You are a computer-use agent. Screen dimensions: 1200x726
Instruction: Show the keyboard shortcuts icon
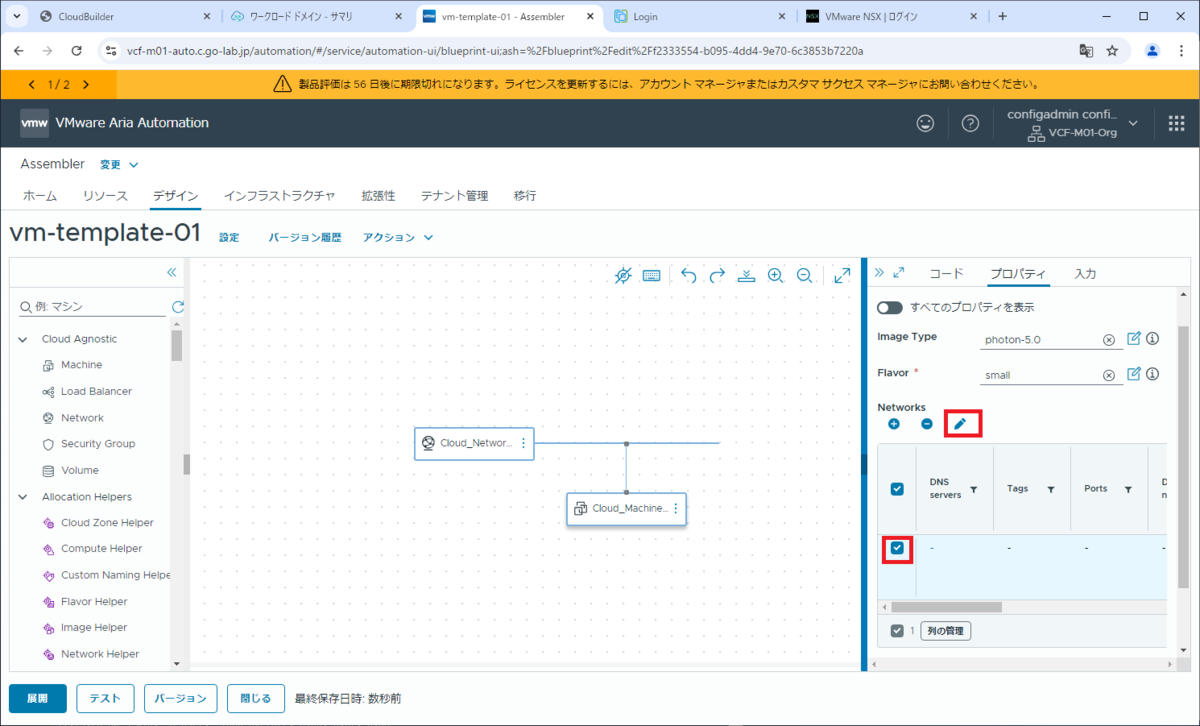click(651, 275)
